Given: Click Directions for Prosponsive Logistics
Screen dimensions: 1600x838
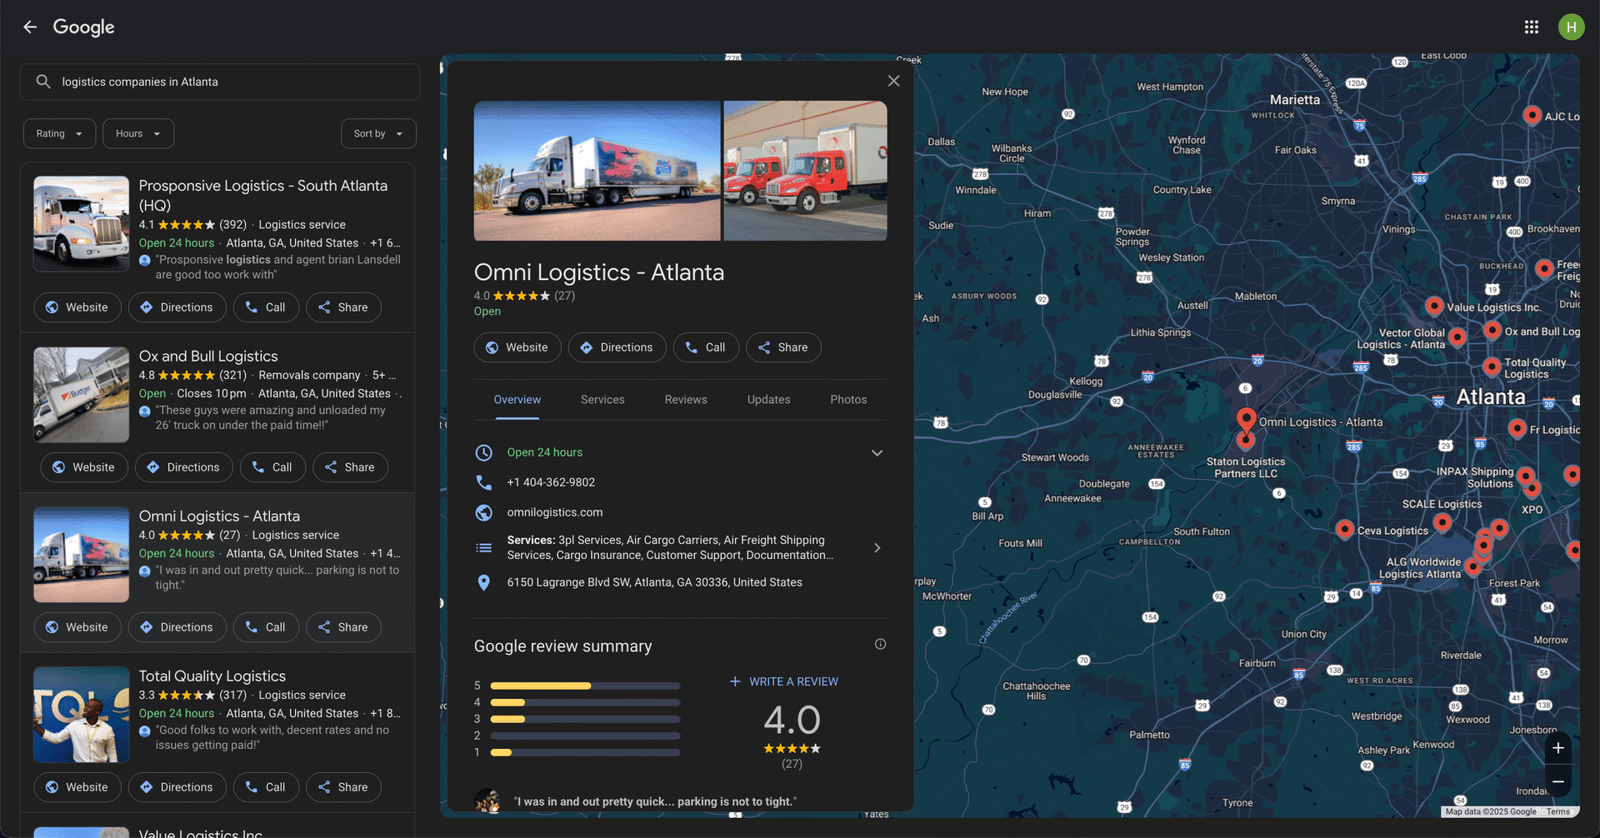Looking at the screenshot, I should click(x=177, y=308).
